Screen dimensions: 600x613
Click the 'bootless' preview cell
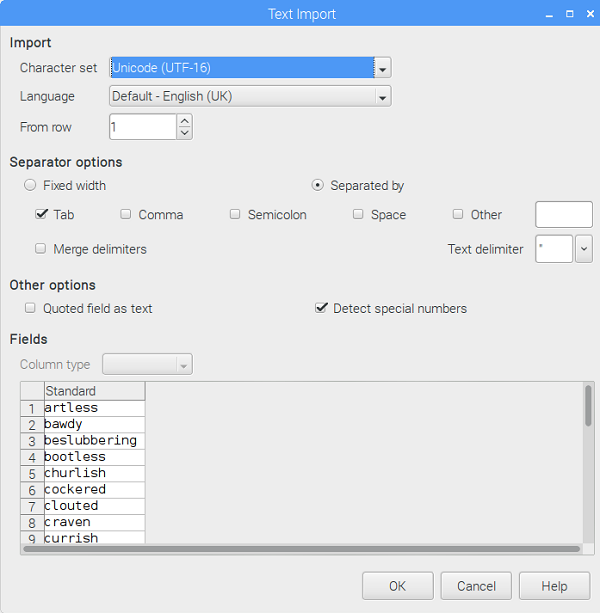95,457
